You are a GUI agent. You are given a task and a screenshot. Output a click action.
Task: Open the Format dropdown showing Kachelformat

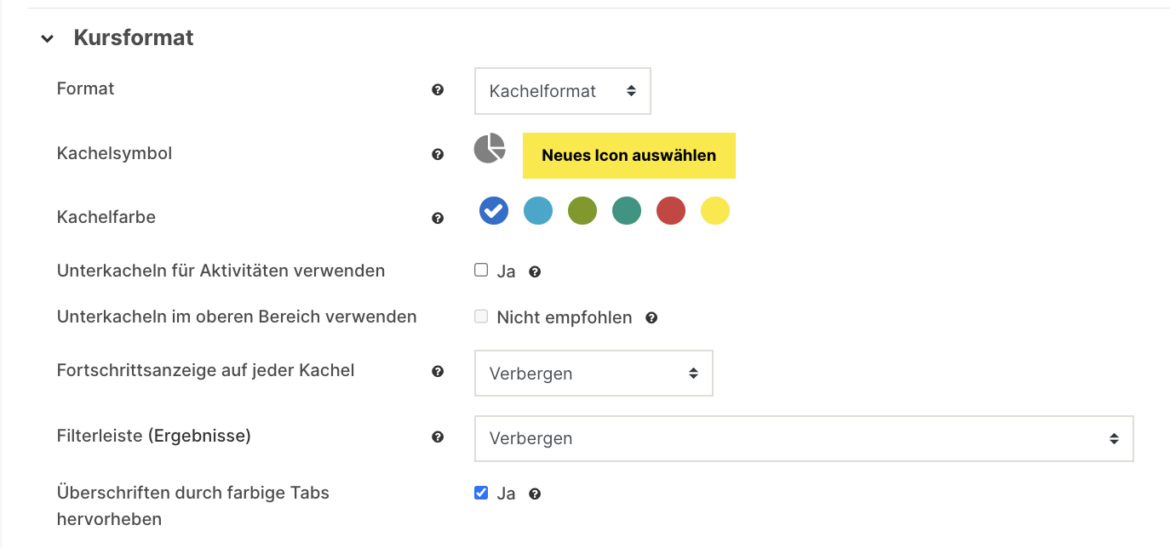click(562, 91)
